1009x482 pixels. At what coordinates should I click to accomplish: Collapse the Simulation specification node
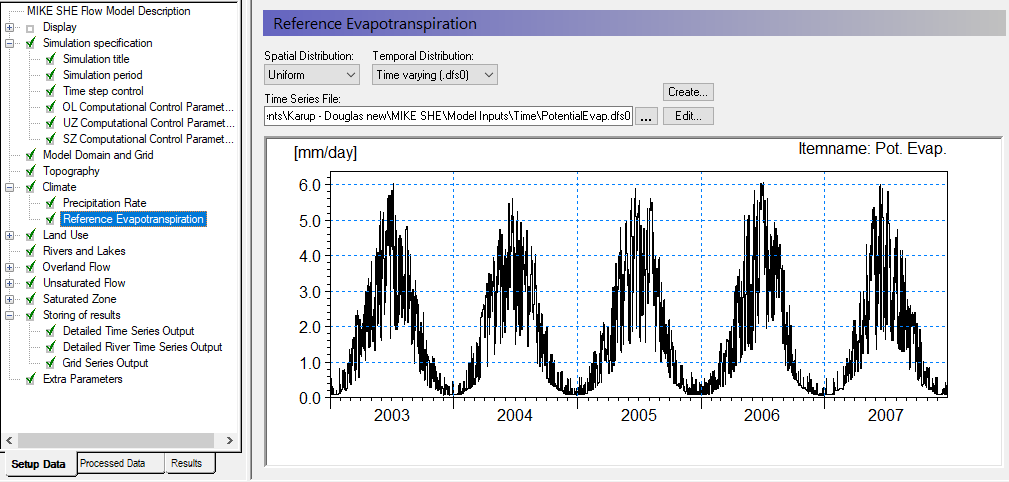coord(9,43)
